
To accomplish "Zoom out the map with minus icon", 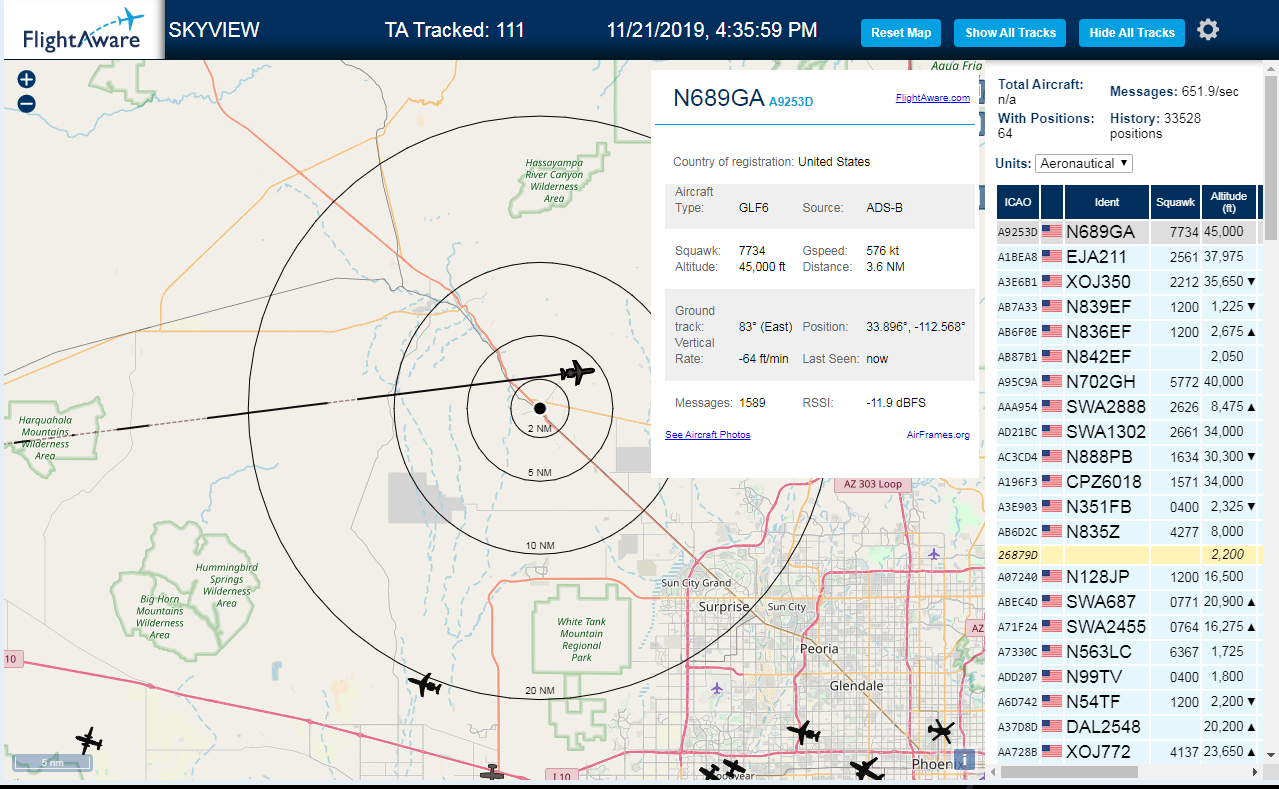I will (x=26, y=103).
